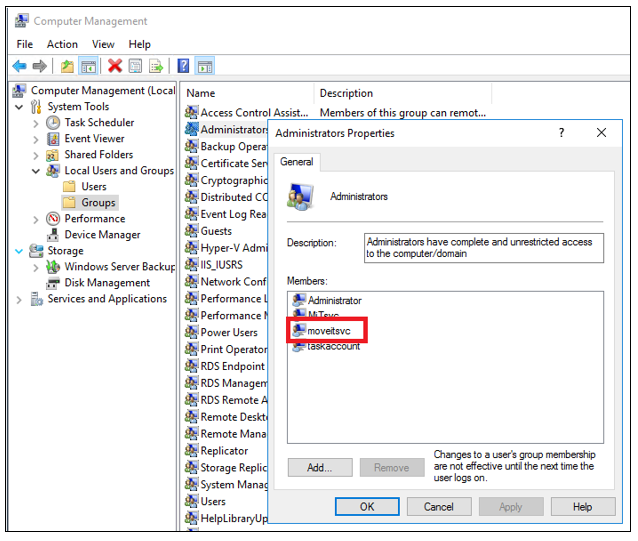Open the View menu
Image resolution: width=638 pixels, height=541 pixels.
point(103,44)
